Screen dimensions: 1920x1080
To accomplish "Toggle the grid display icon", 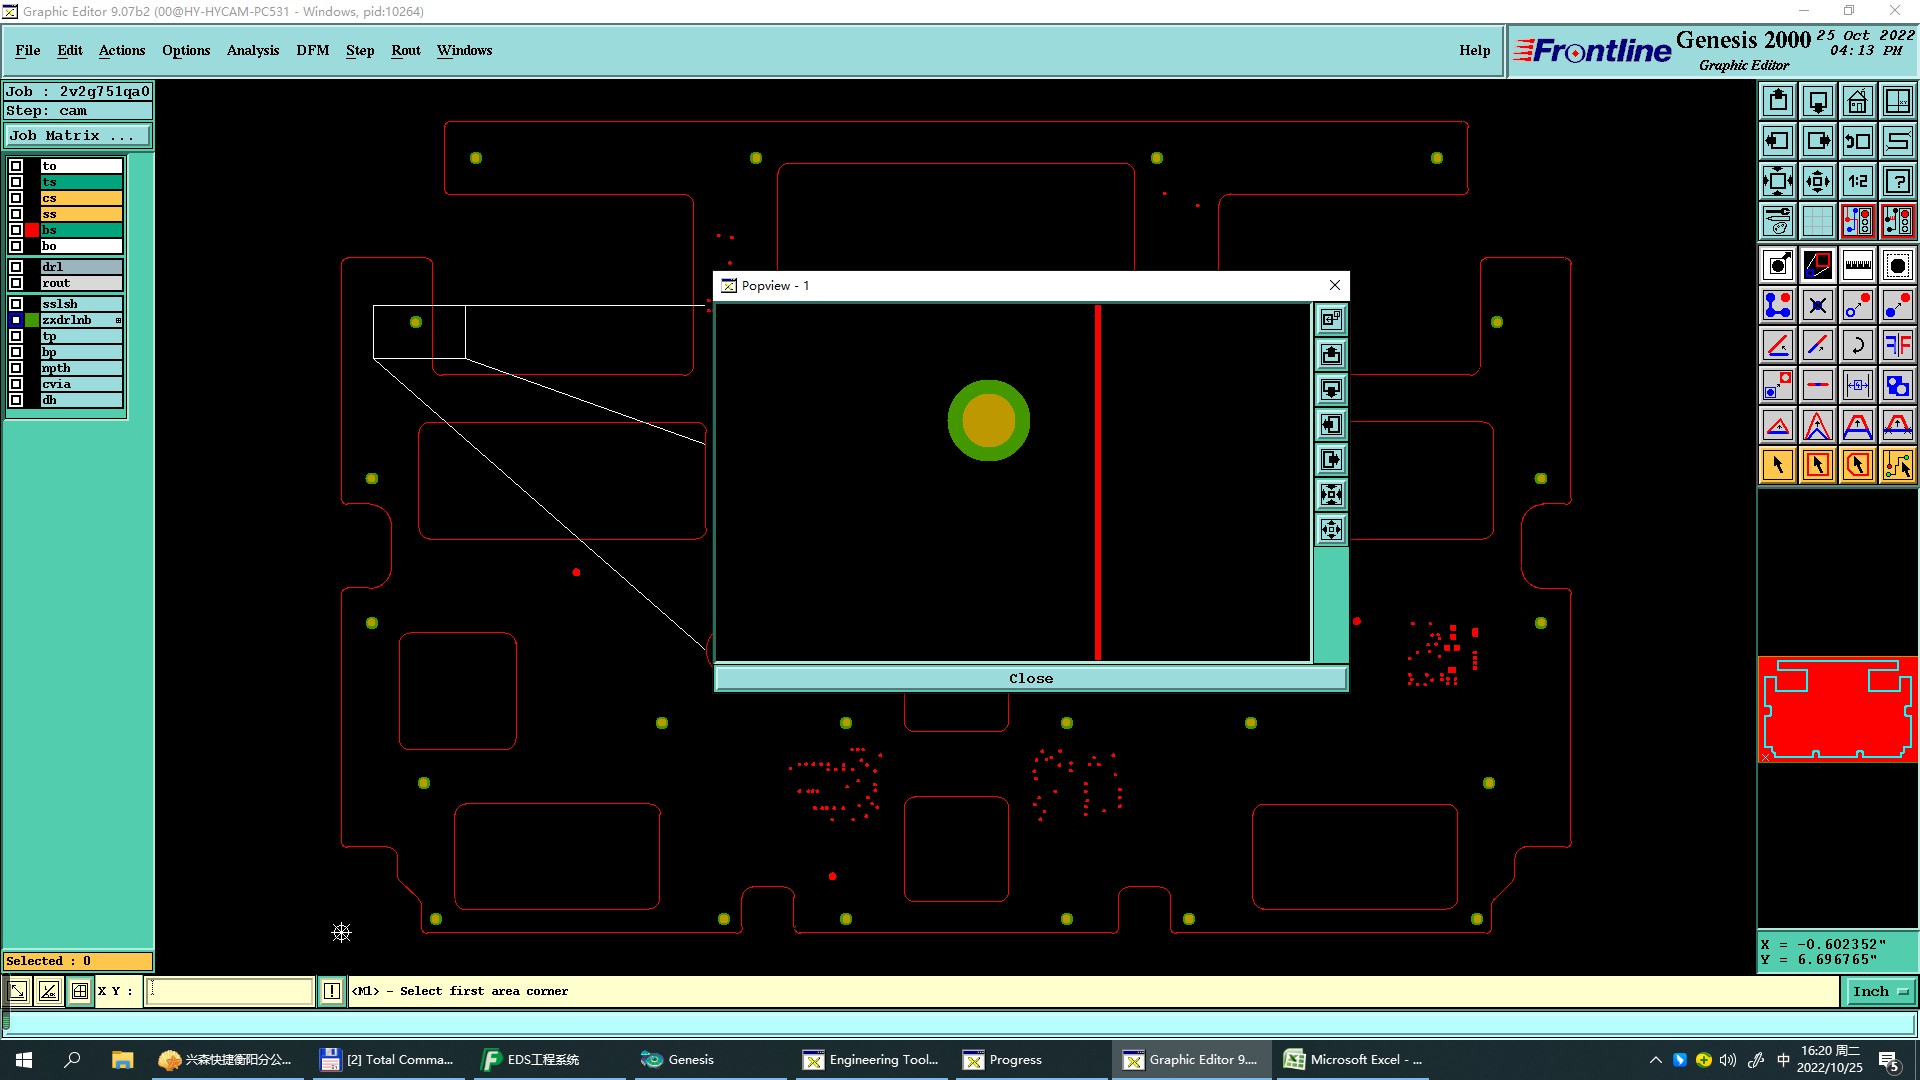I will coord(1817,221).
